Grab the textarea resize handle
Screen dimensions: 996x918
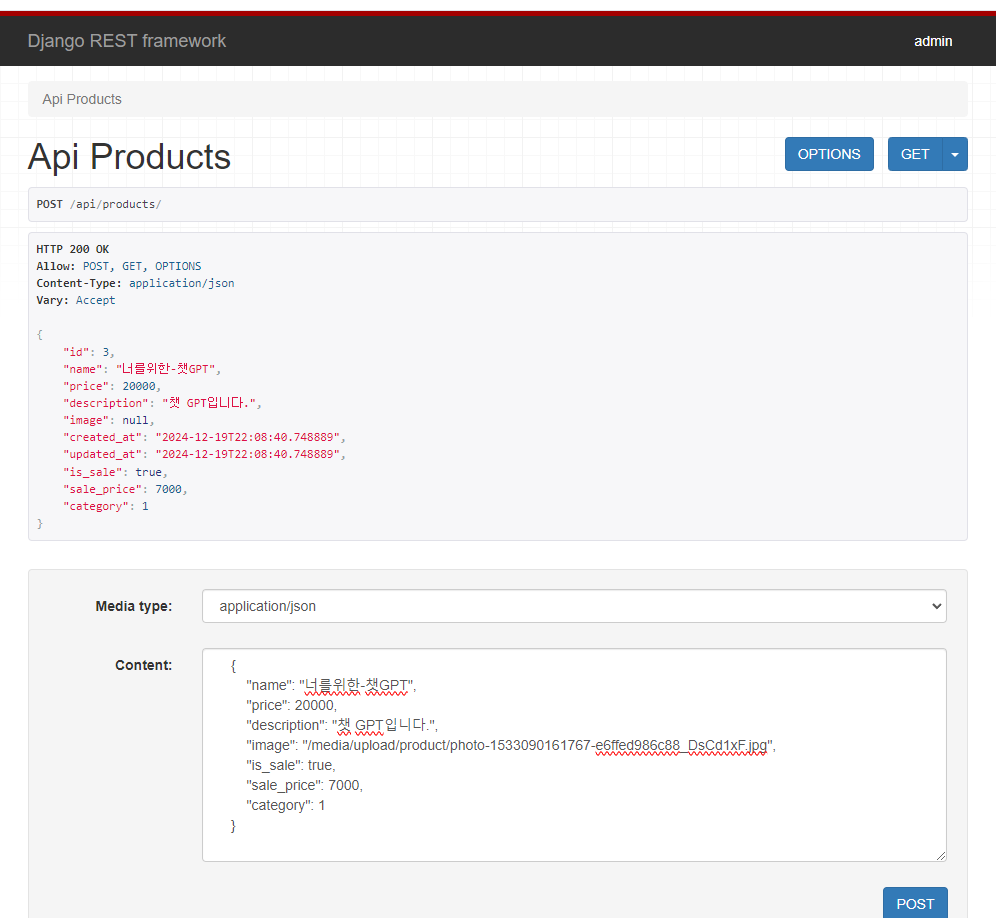941,856
